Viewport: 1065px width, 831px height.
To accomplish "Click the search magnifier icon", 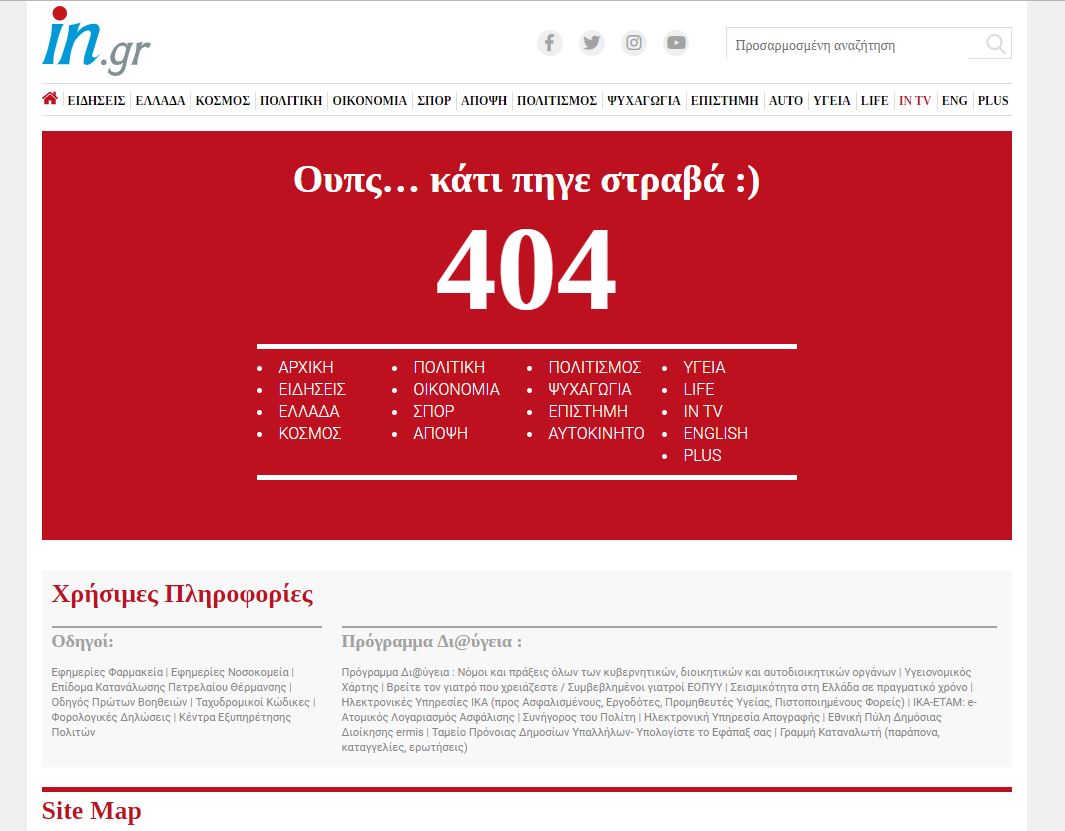I will (x=995, y=44).
